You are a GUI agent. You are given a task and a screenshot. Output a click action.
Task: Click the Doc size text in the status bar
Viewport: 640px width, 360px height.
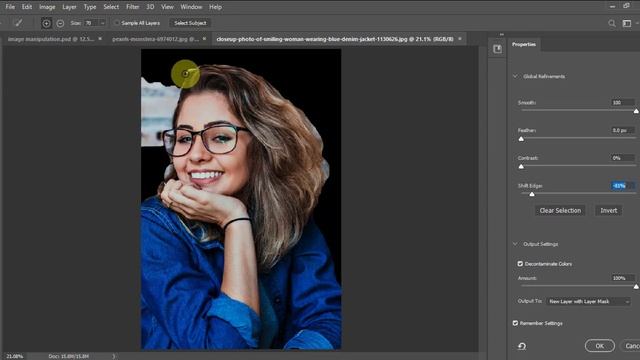pos(69,356)
